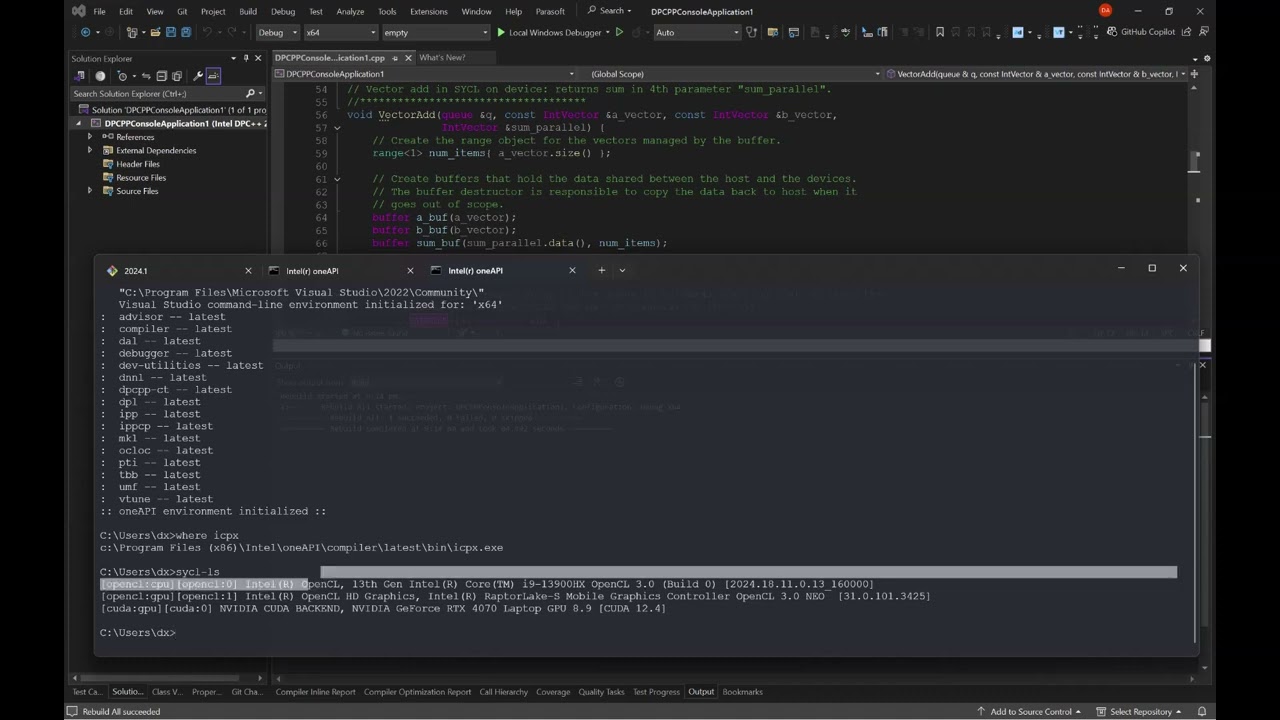Click the Solution Explorer home/switch views icon
The height and width of the screenshot is (720, 1280).
coord(80,76)
